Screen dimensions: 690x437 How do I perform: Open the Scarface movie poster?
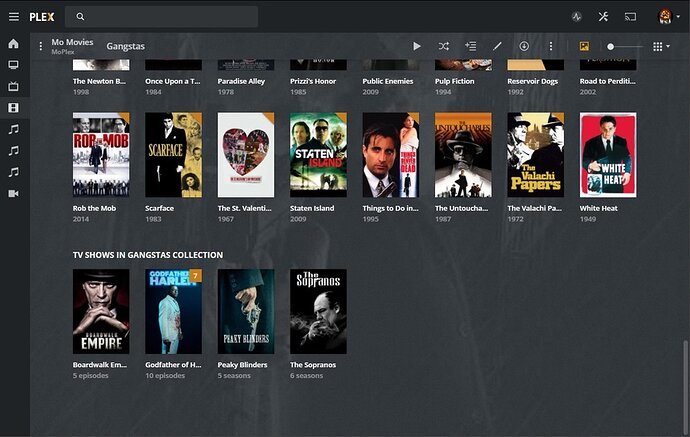173,154
